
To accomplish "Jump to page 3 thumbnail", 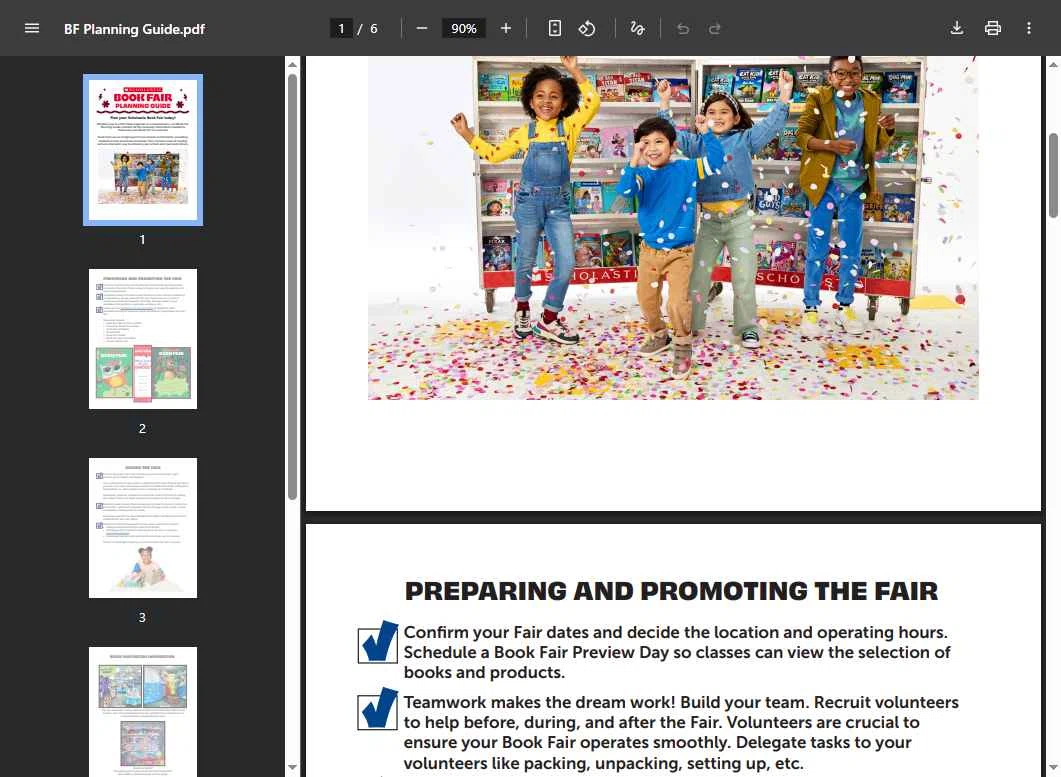I will point(143,528).
